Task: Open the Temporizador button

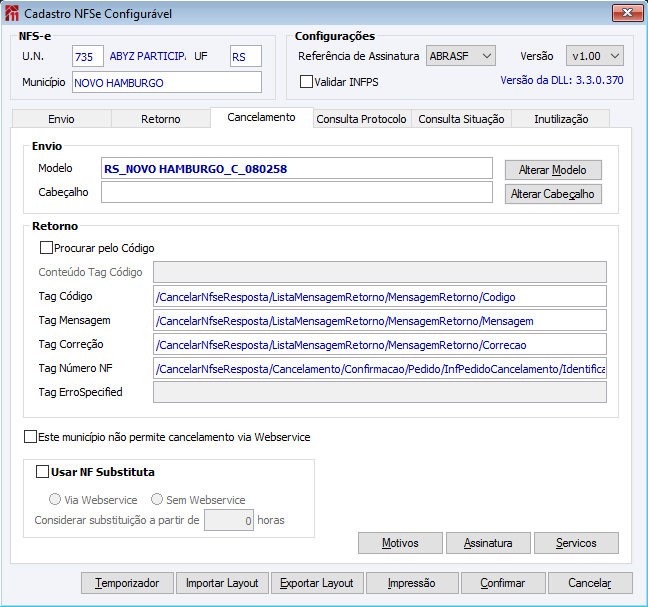Action: (x=127, y=583)
